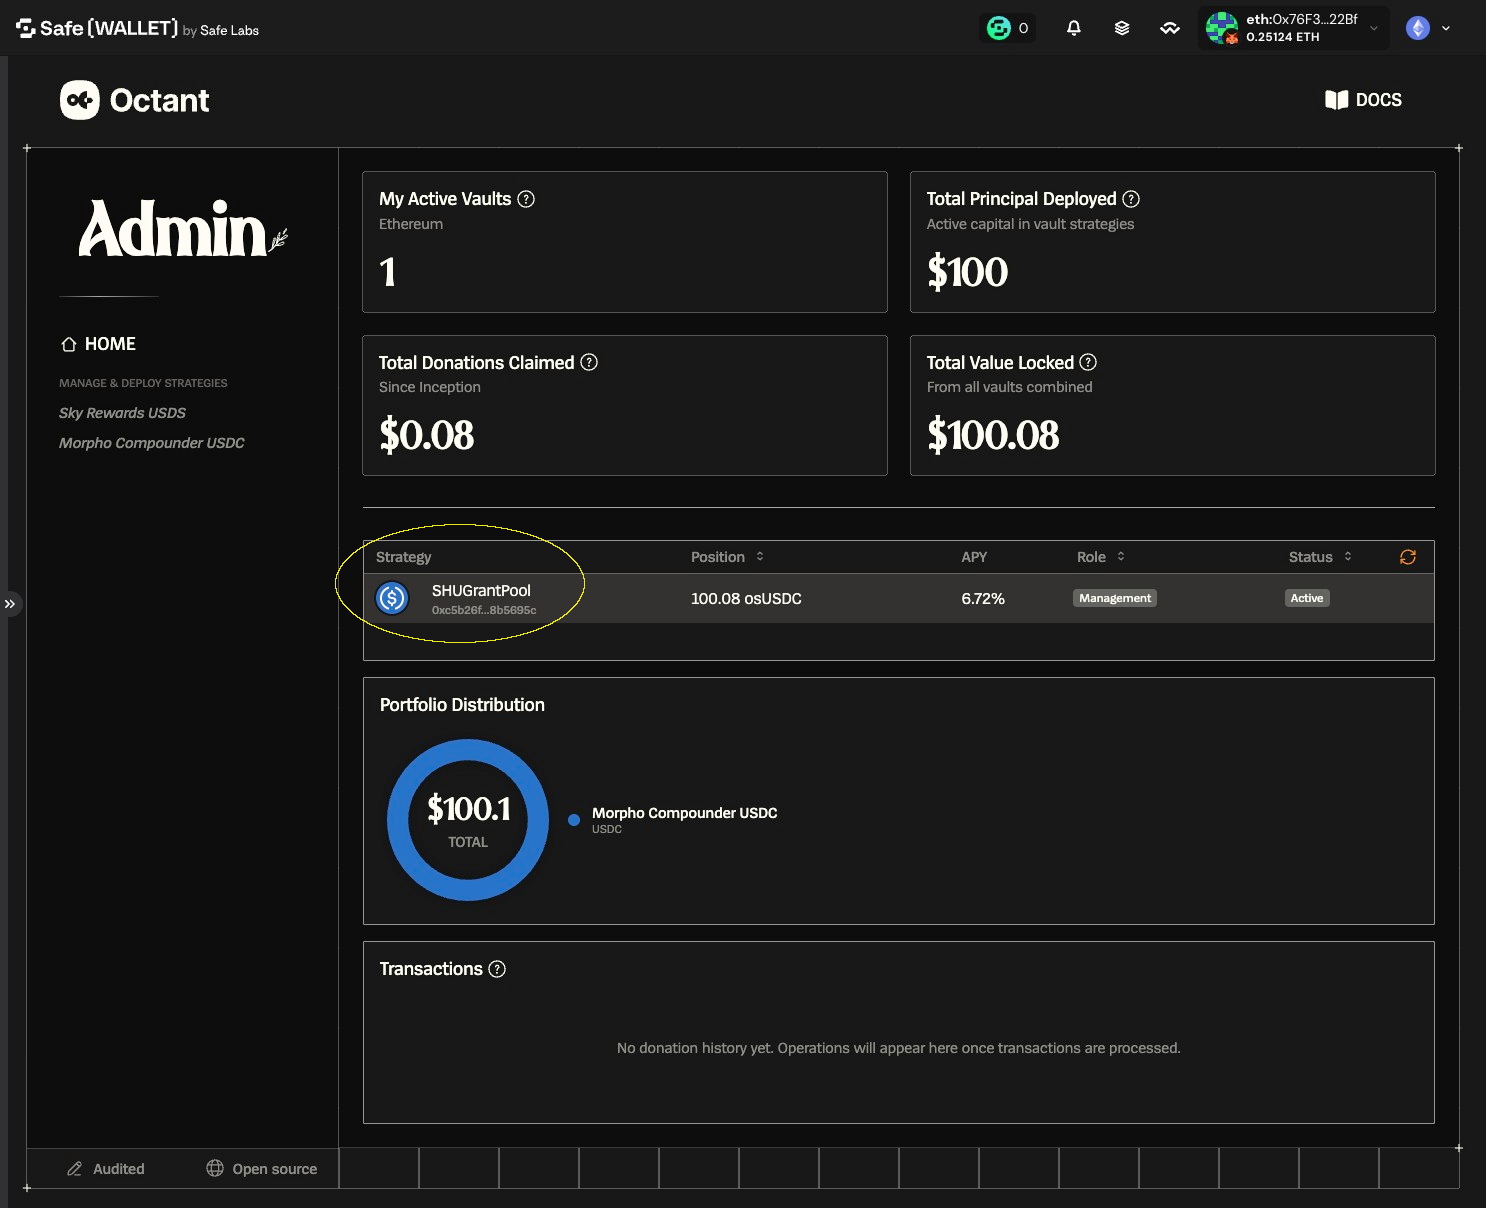The height and width of the screenshot is (1208, 1486).
Task: Expand the connected wallet account dropdown
Action: click(x=1374, y=28)
